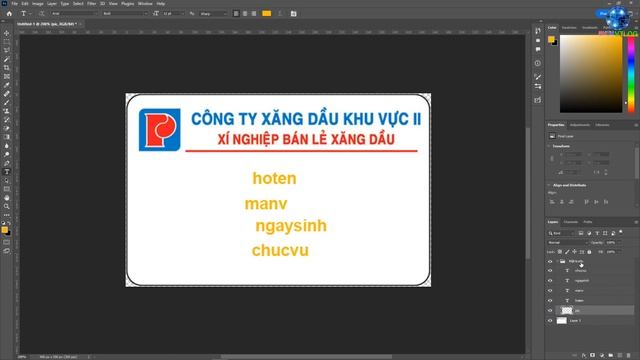The image size is (640, 360).
Task: Select the Brush tool
Action: (x=7, y=102)
